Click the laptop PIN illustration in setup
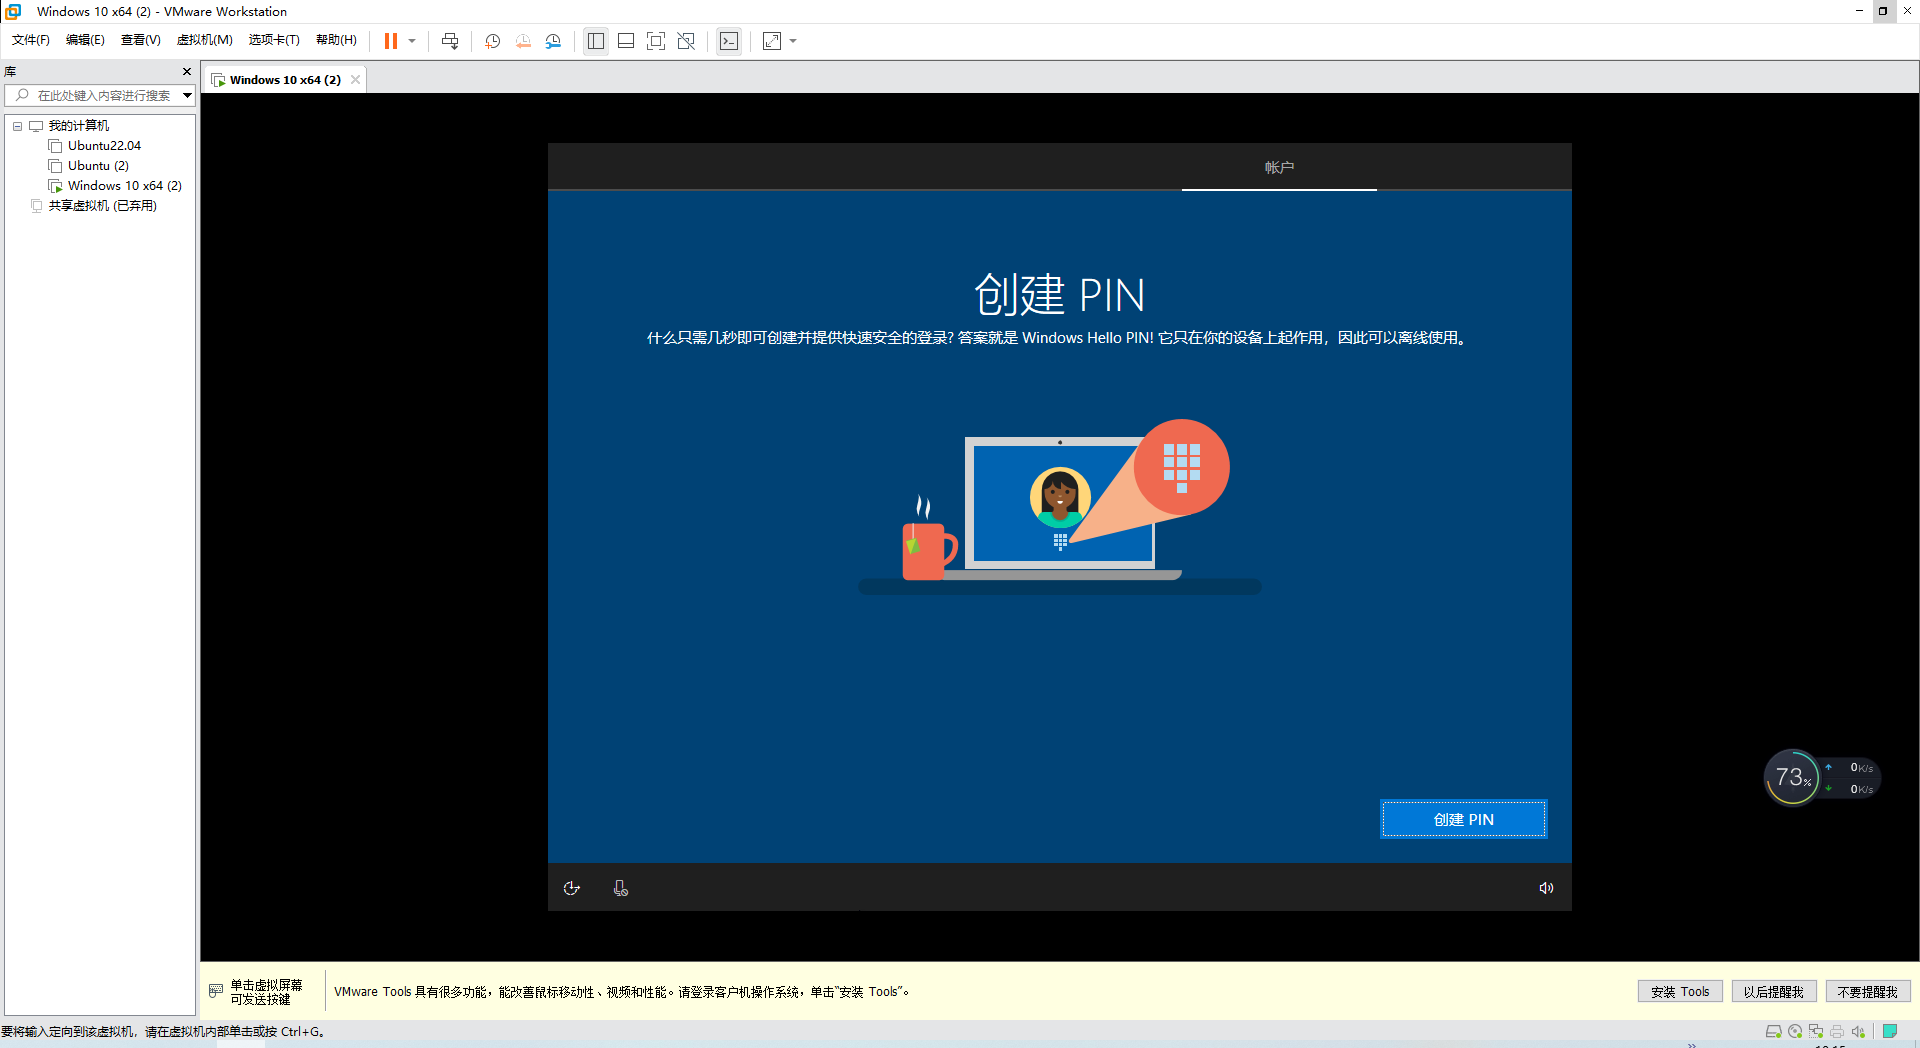This screenshot has height=1048, width=1920. (1060, 508)
